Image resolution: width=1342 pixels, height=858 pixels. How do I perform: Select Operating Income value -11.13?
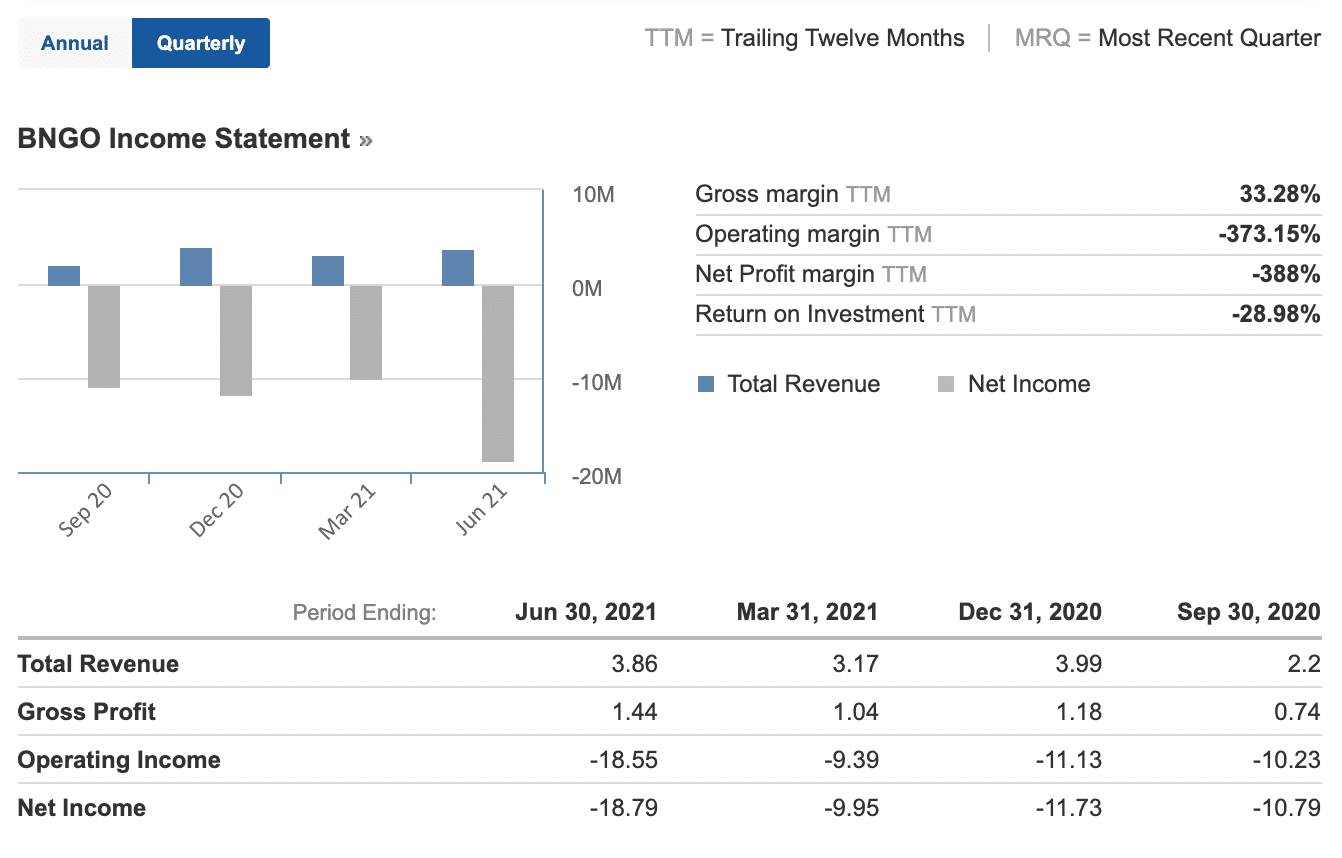(1070, 760)
